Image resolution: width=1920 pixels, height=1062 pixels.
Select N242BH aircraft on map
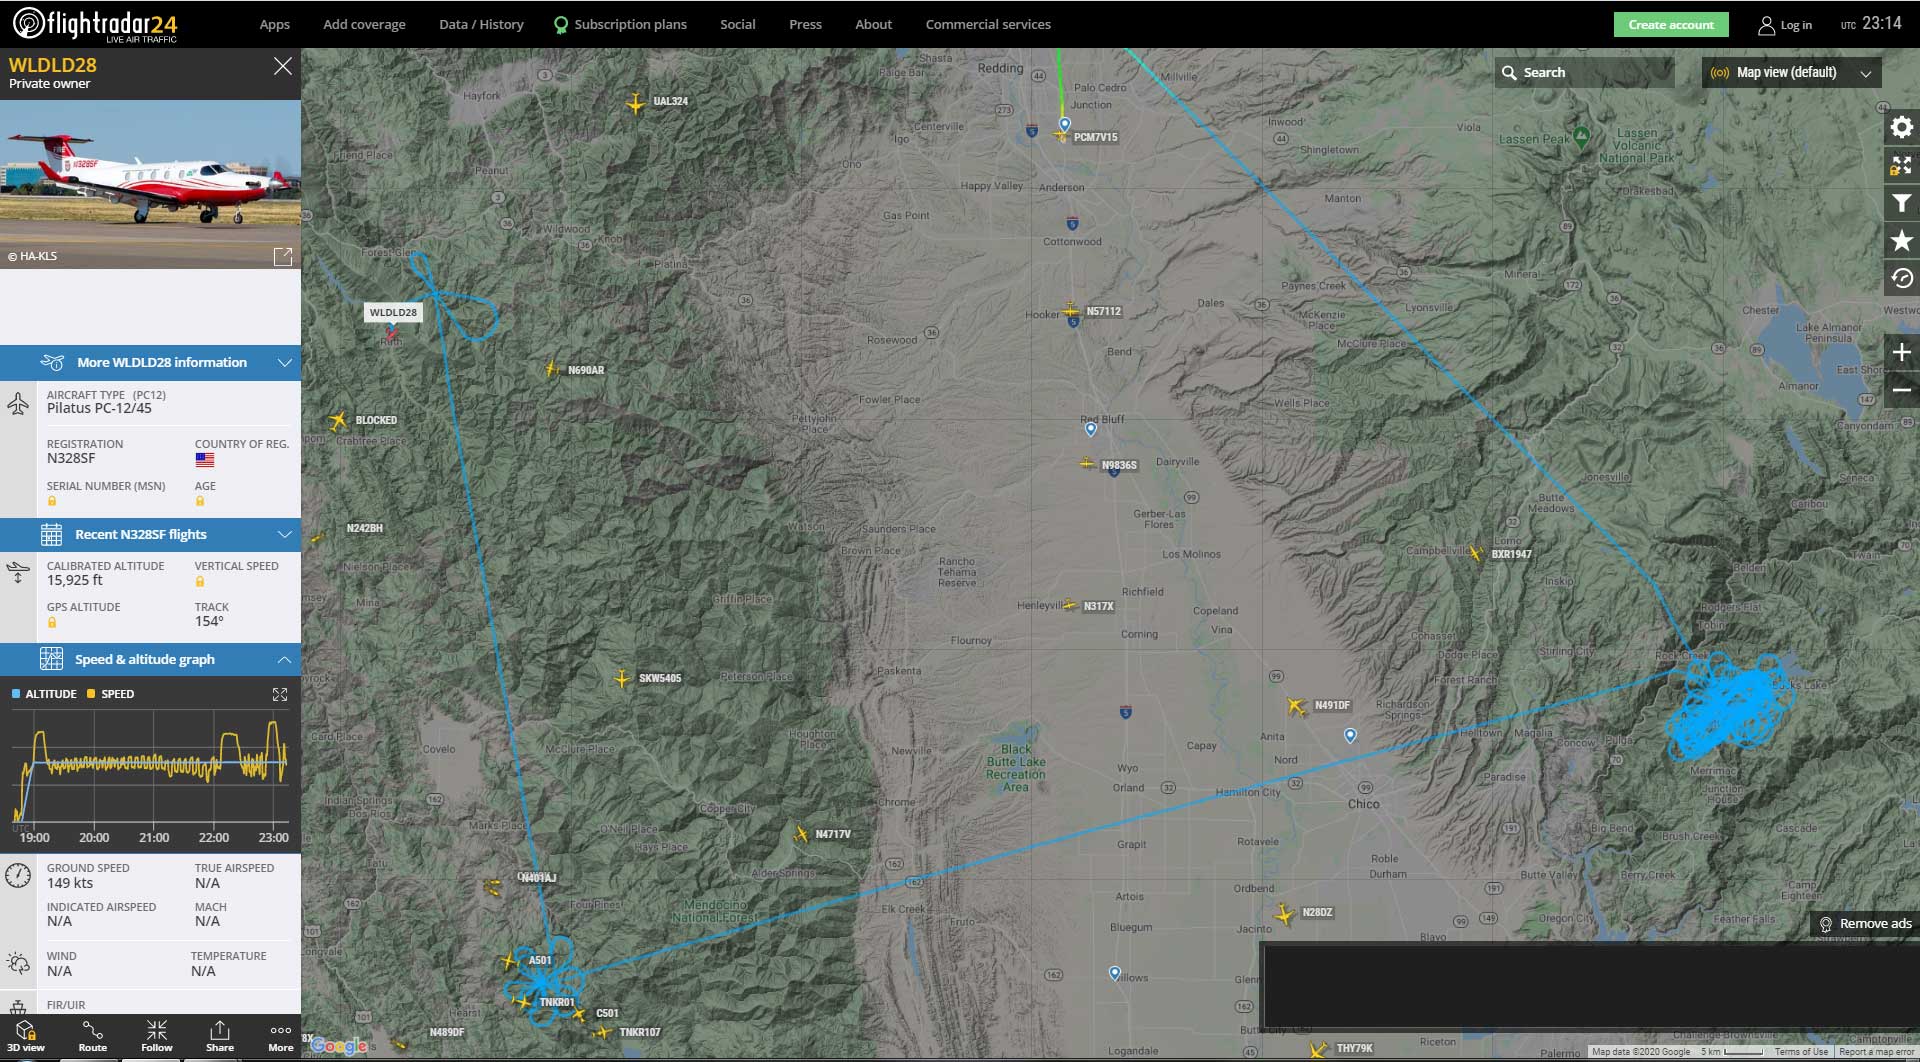pyautogui.click(x=318, y=537)
